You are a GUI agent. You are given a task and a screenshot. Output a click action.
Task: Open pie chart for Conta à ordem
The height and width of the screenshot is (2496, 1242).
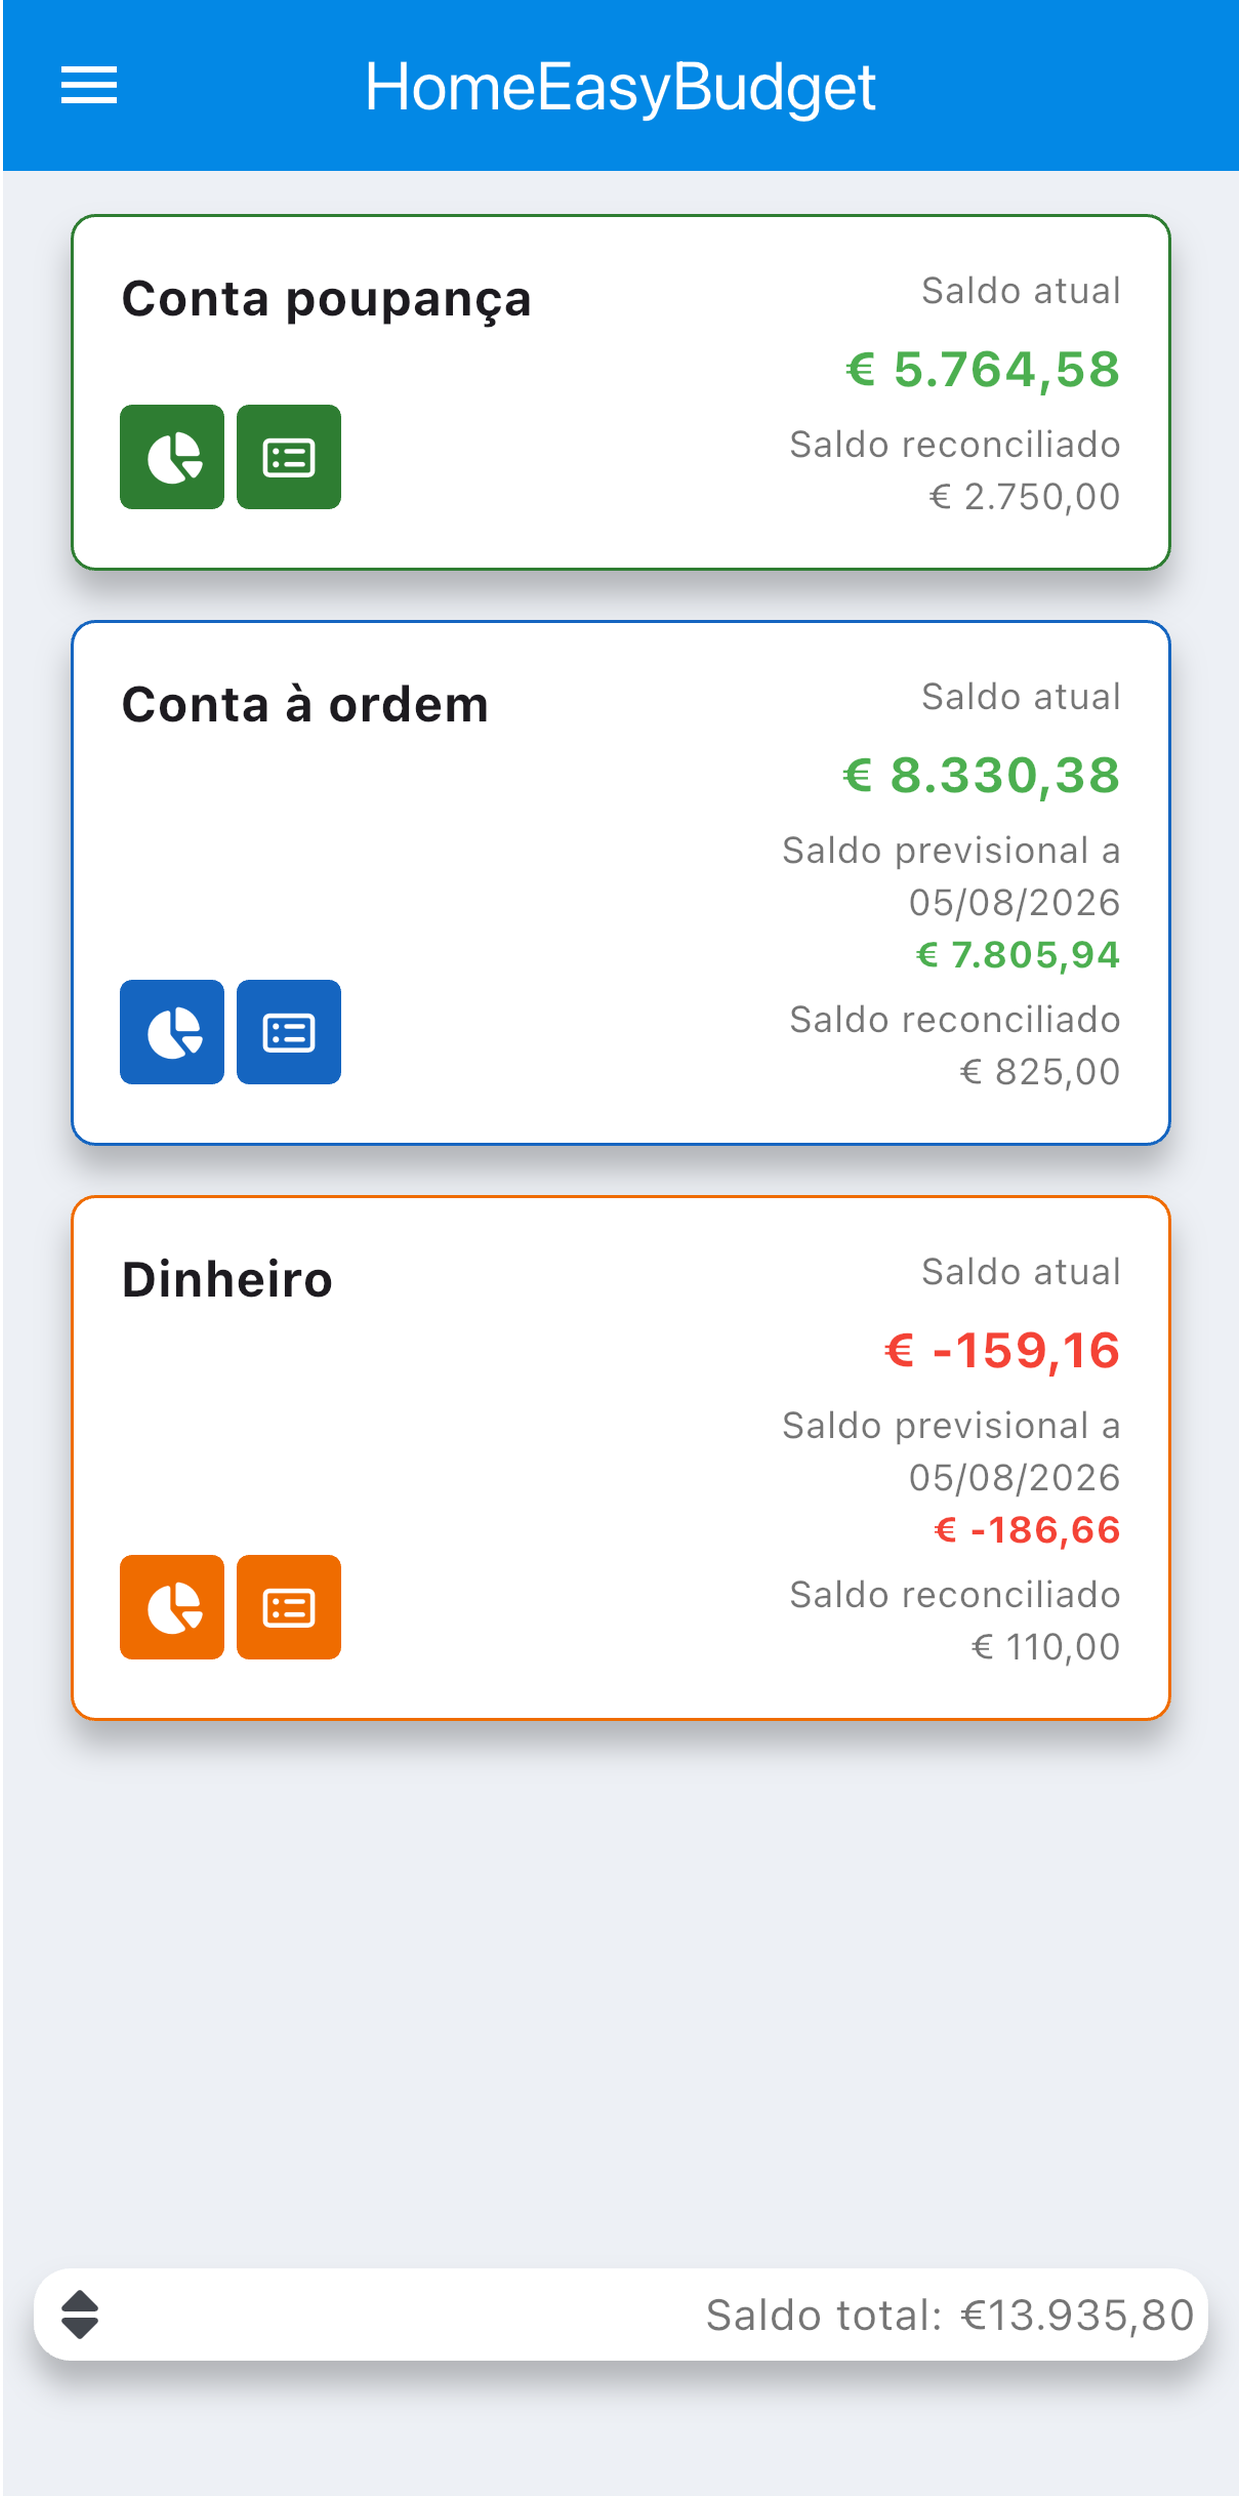point(172,1032)
